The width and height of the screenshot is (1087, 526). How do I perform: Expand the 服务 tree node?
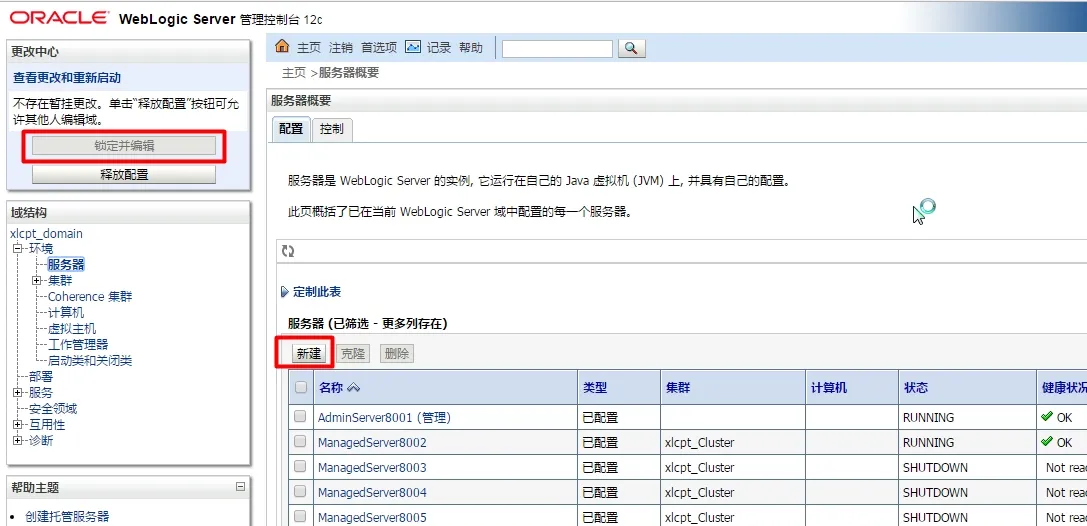tap(17, 392)
